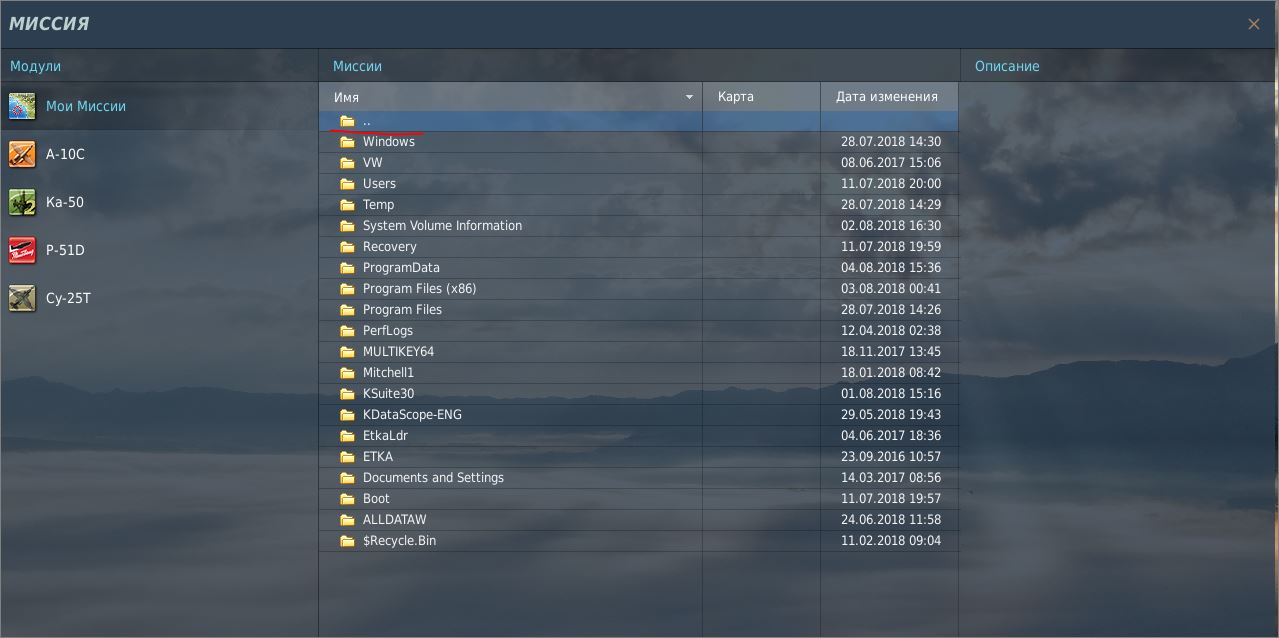This screenshot has height=638, width=1279.
Task: Select the Users folder name
Action: [379, 184]
